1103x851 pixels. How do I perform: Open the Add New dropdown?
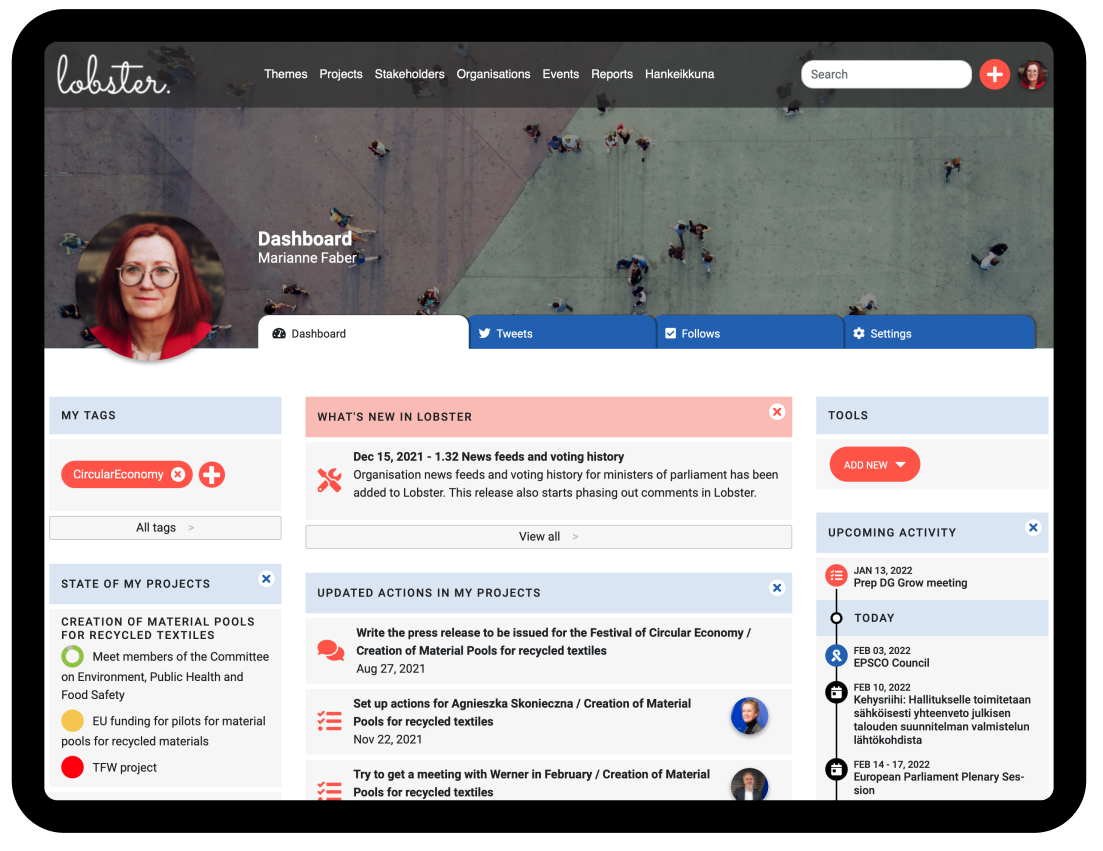[x=874, y=465]
